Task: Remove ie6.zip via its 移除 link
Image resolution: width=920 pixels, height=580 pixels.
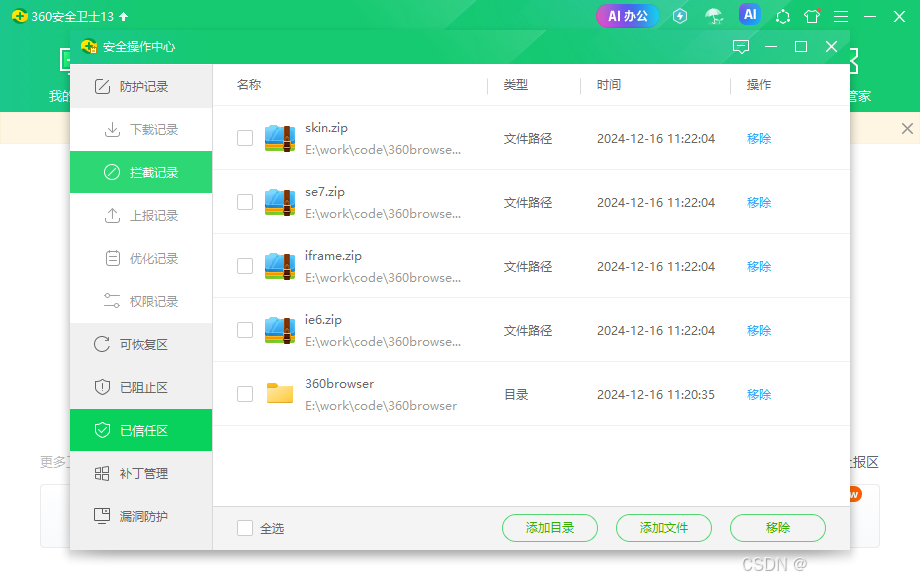Action: 759,331
